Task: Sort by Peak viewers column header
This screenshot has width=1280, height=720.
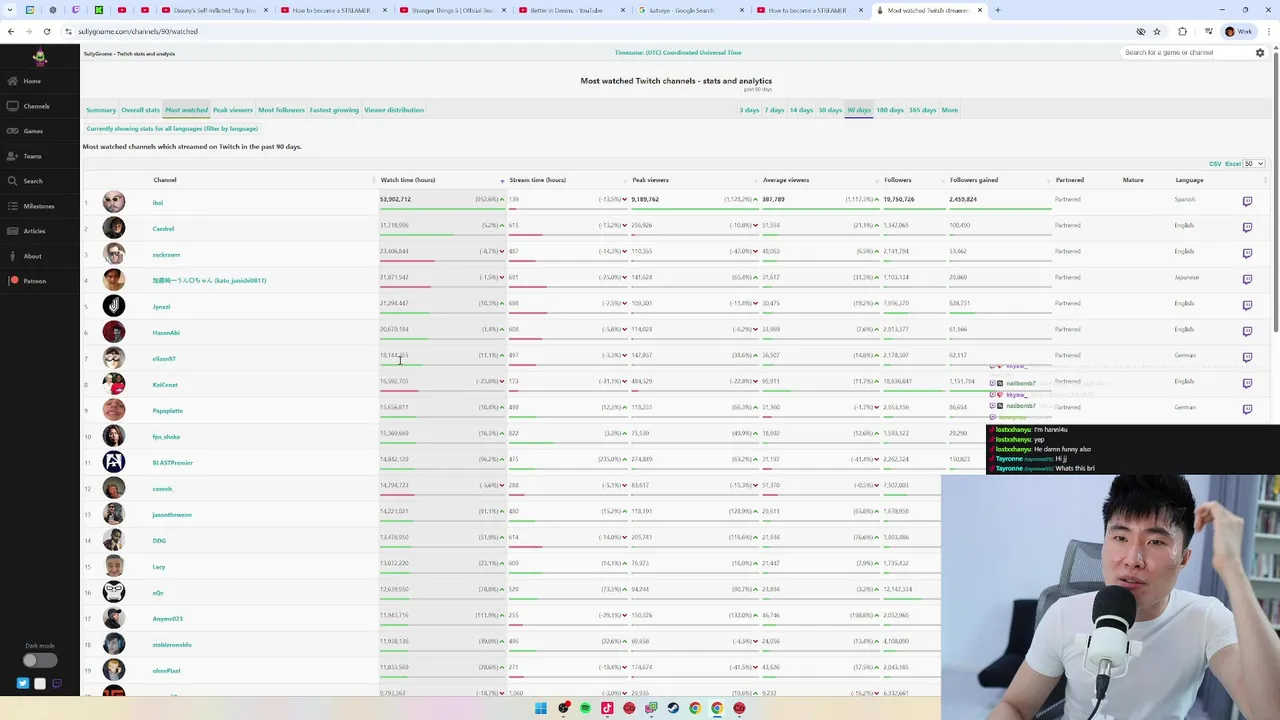Action: tap(650, 180)
